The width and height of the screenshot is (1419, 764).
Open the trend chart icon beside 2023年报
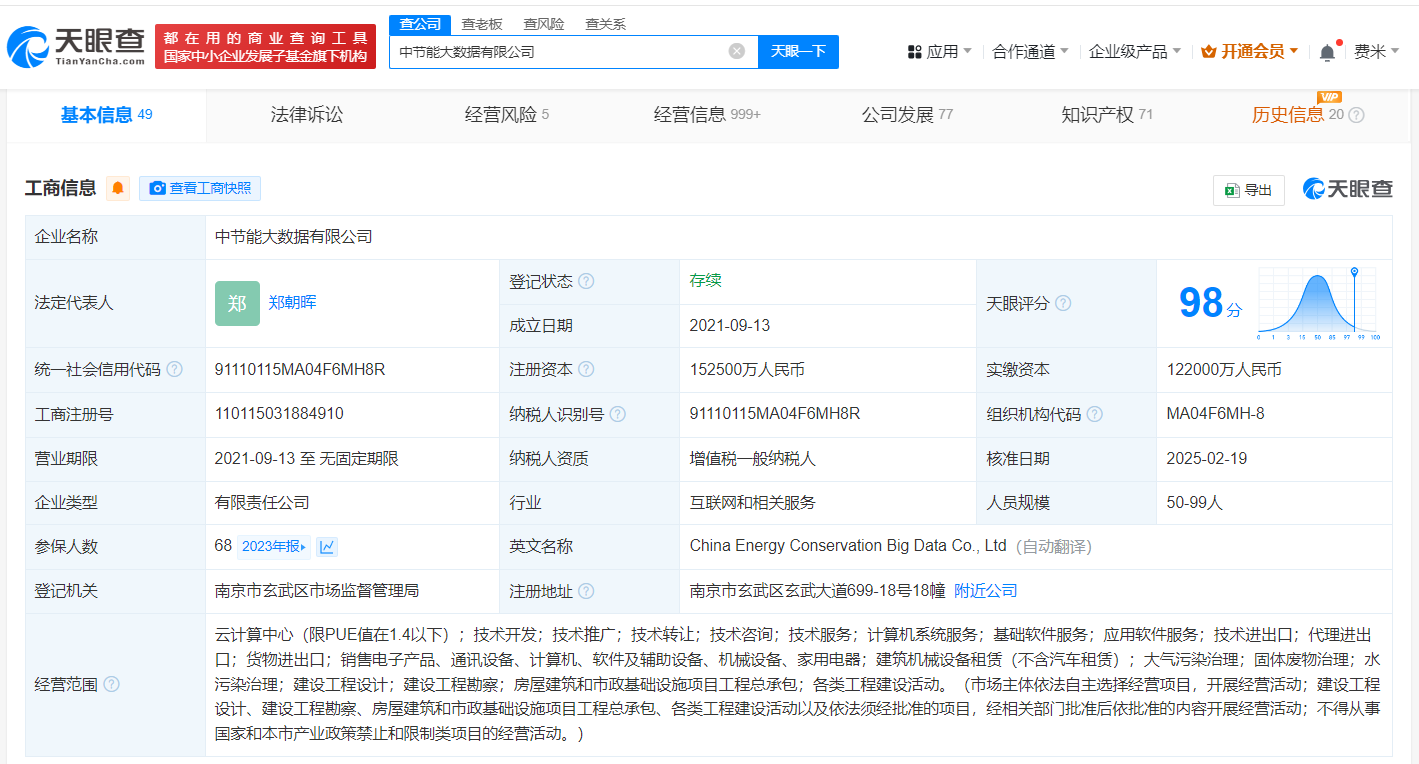click(x=327, y=547)
